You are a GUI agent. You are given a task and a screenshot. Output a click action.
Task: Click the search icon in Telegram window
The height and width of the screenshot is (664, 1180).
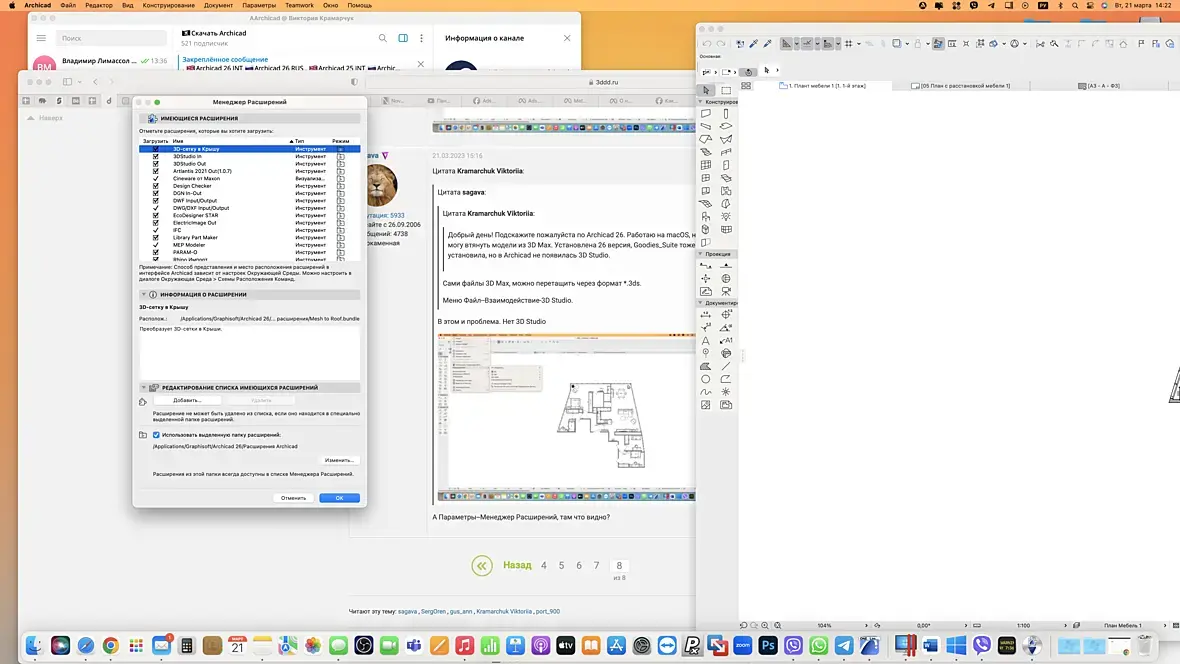[382, 38]
